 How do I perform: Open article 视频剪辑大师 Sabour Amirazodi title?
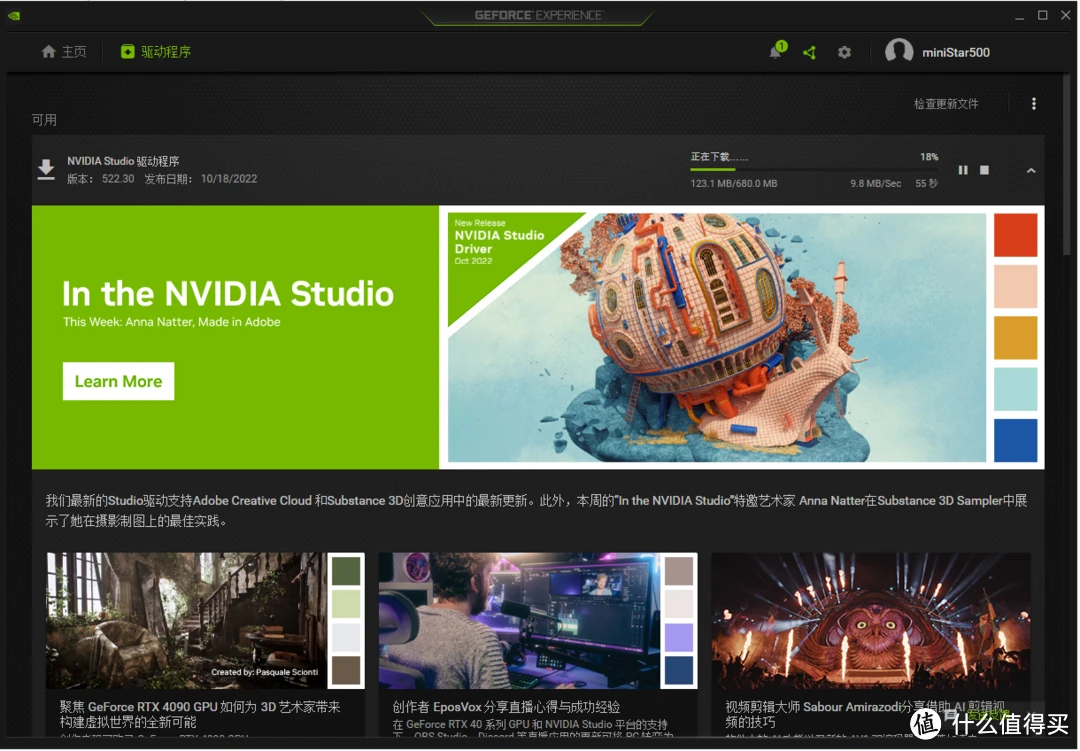(865, 714)
